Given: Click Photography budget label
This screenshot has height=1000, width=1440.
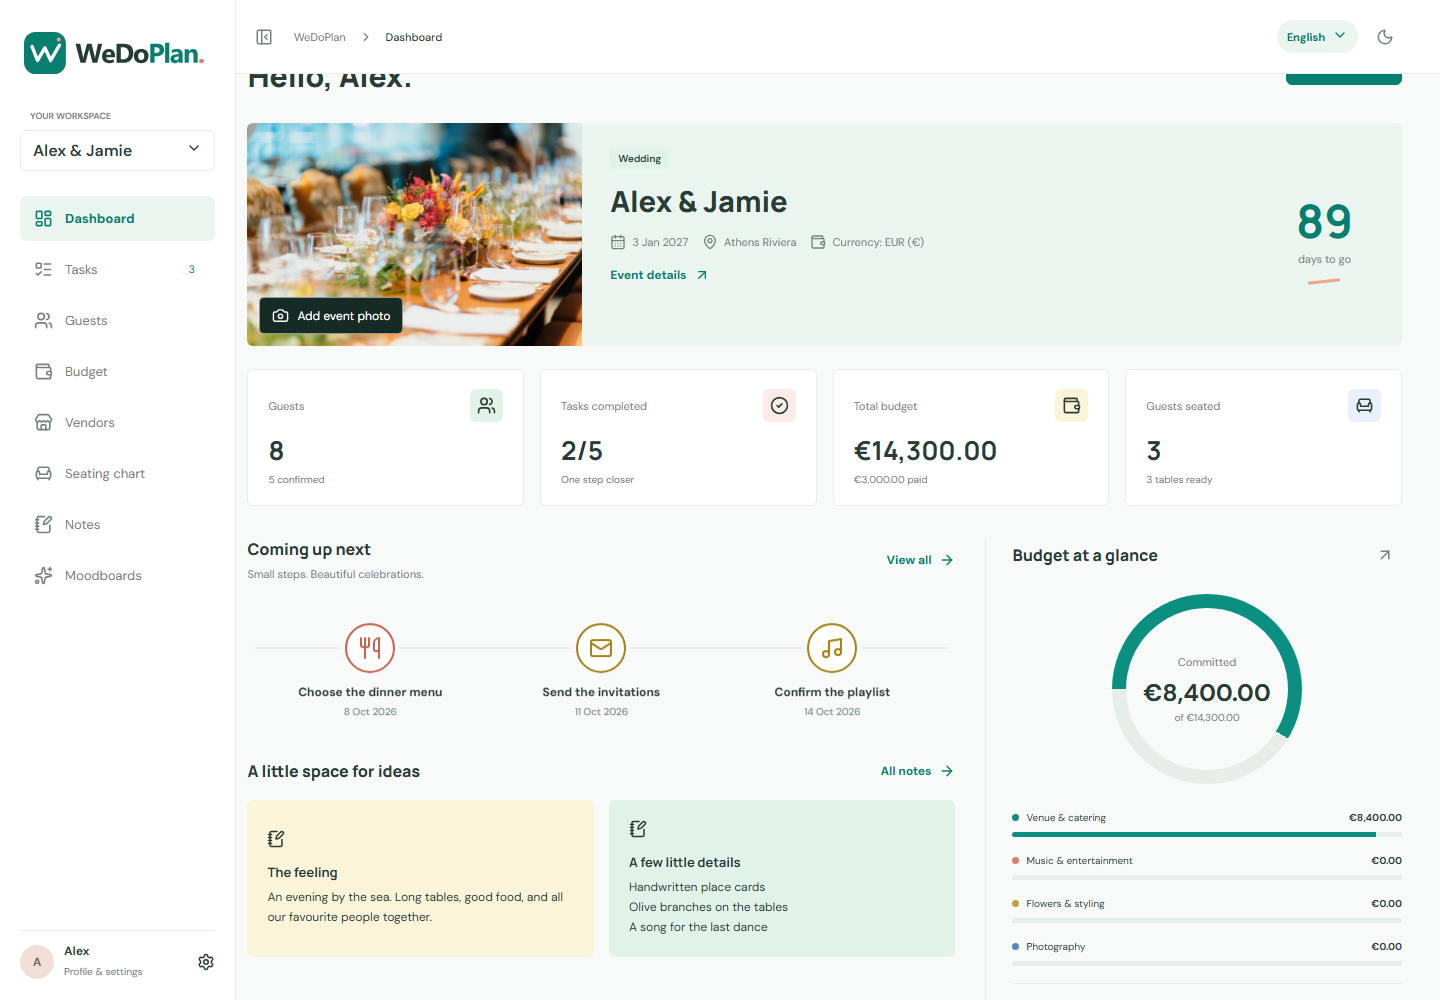Looking at the screenshot, I should (1055, 947).
